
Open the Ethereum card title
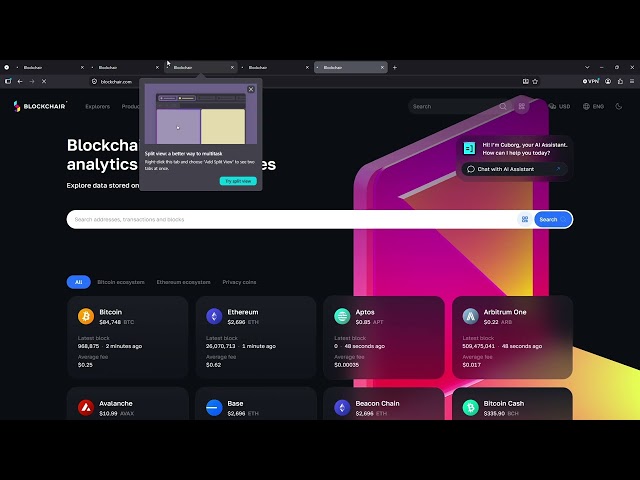coord(243,312)
